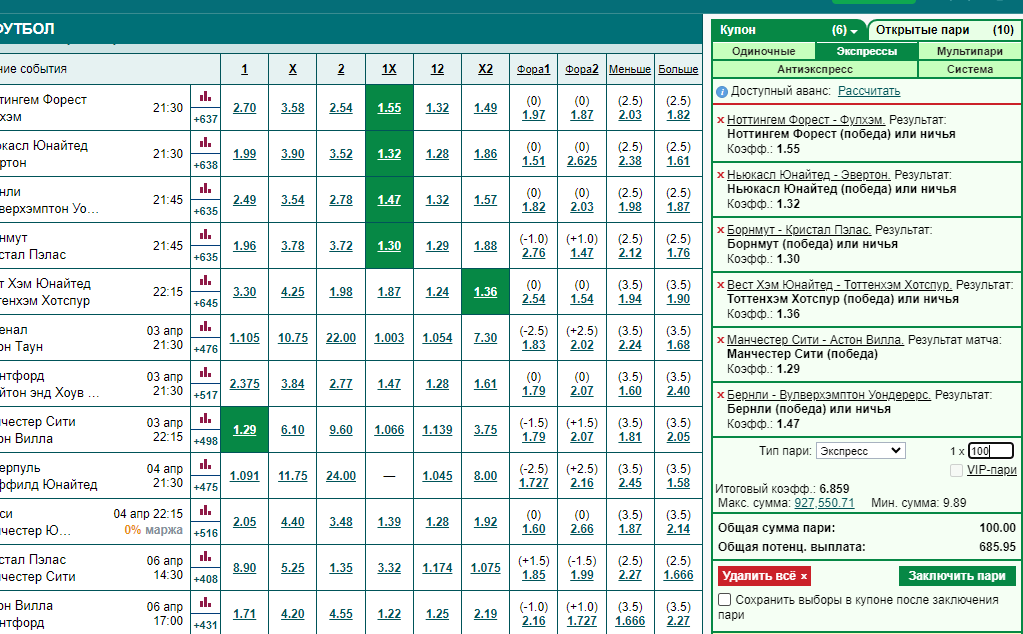Viewport: 1023px width, 634px height.
Task: Expand +637 more markets for Nottingham Forest
Action: [x=206, y=119]
